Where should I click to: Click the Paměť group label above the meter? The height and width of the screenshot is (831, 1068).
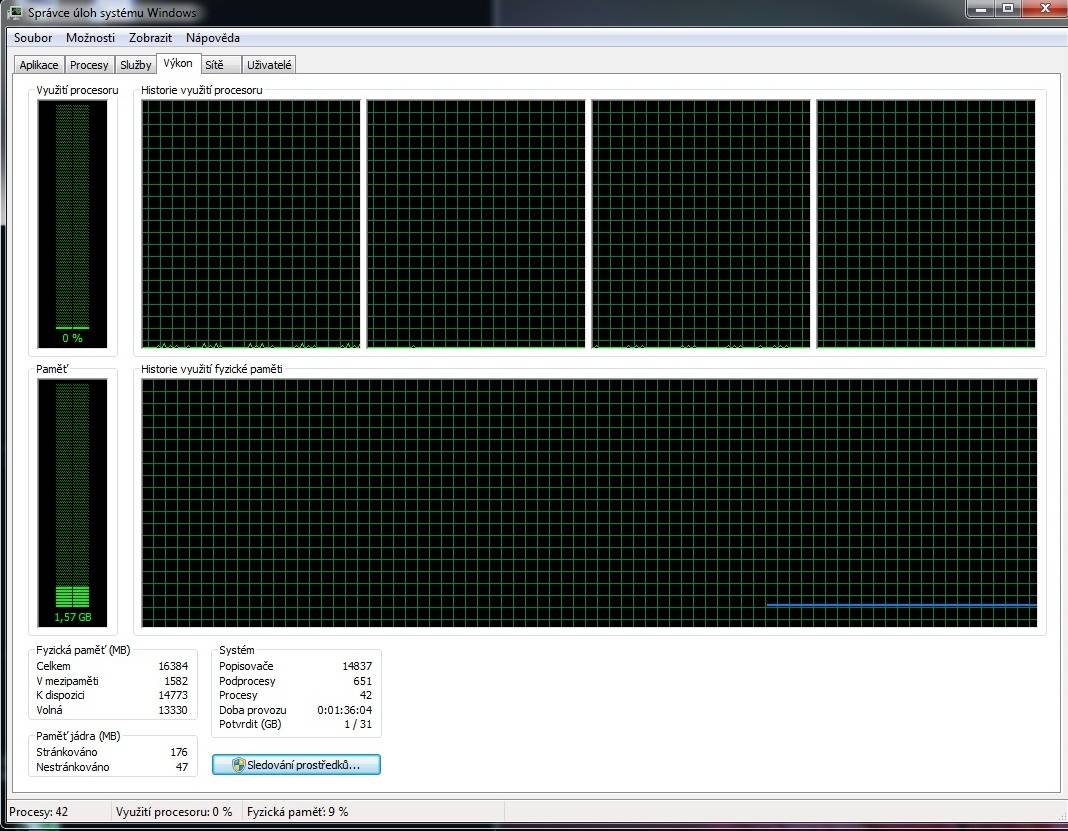point(52,369)
